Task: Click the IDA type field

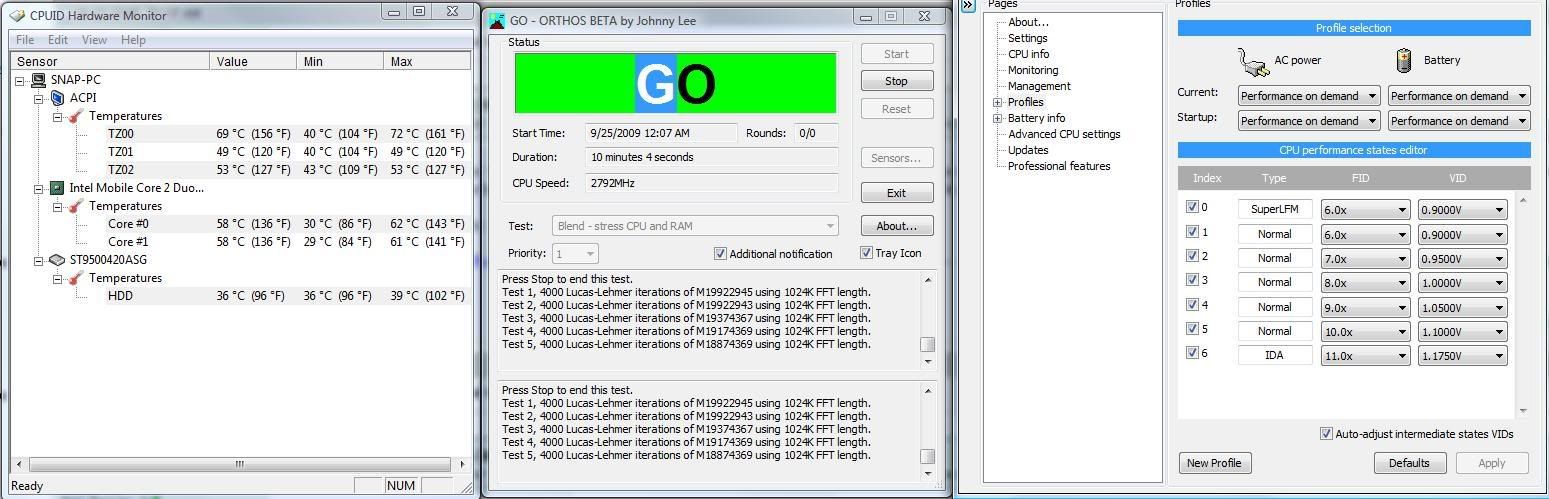Action: (1275, 355)
